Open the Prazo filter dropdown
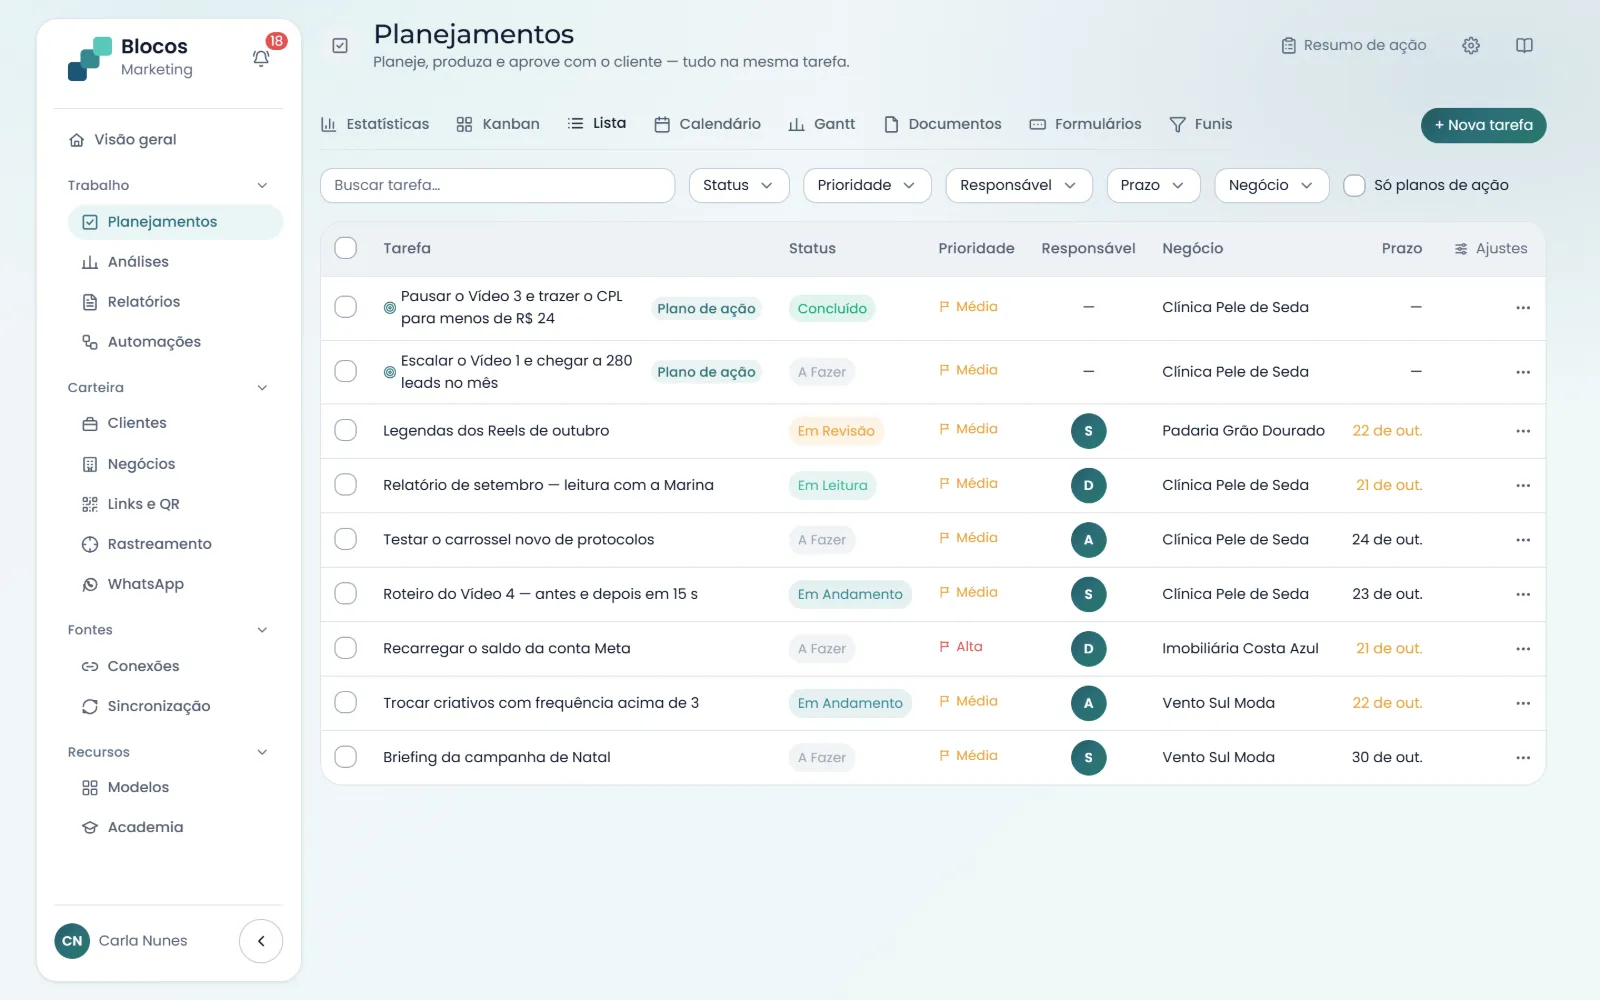1600x1000 pixels. pyautogui.click(x=1153, y=185)
